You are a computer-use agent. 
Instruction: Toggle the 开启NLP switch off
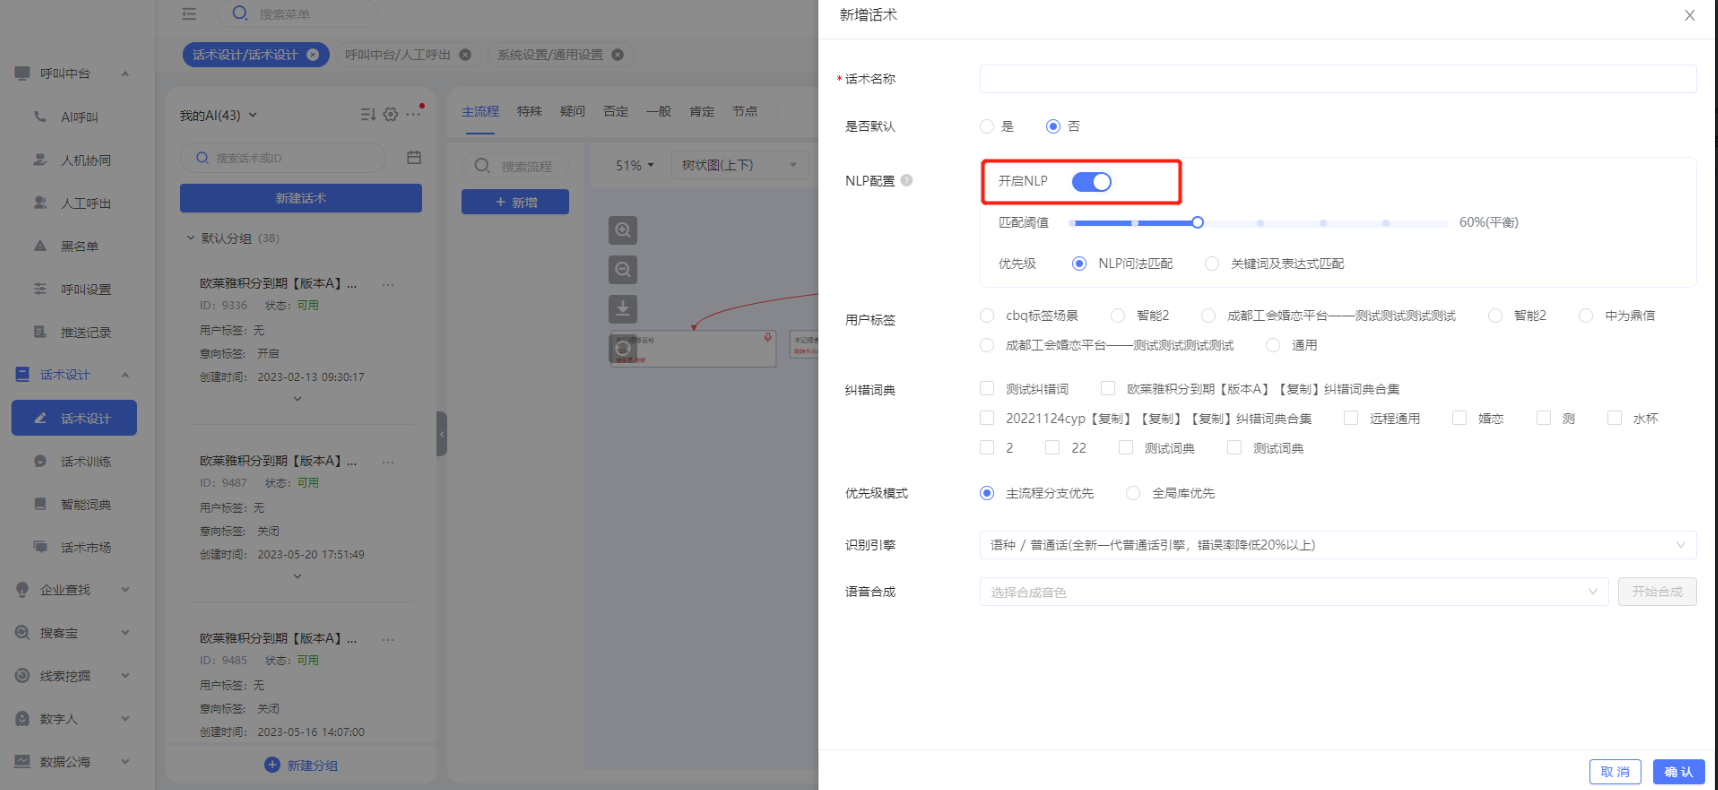coord(1091,182)
